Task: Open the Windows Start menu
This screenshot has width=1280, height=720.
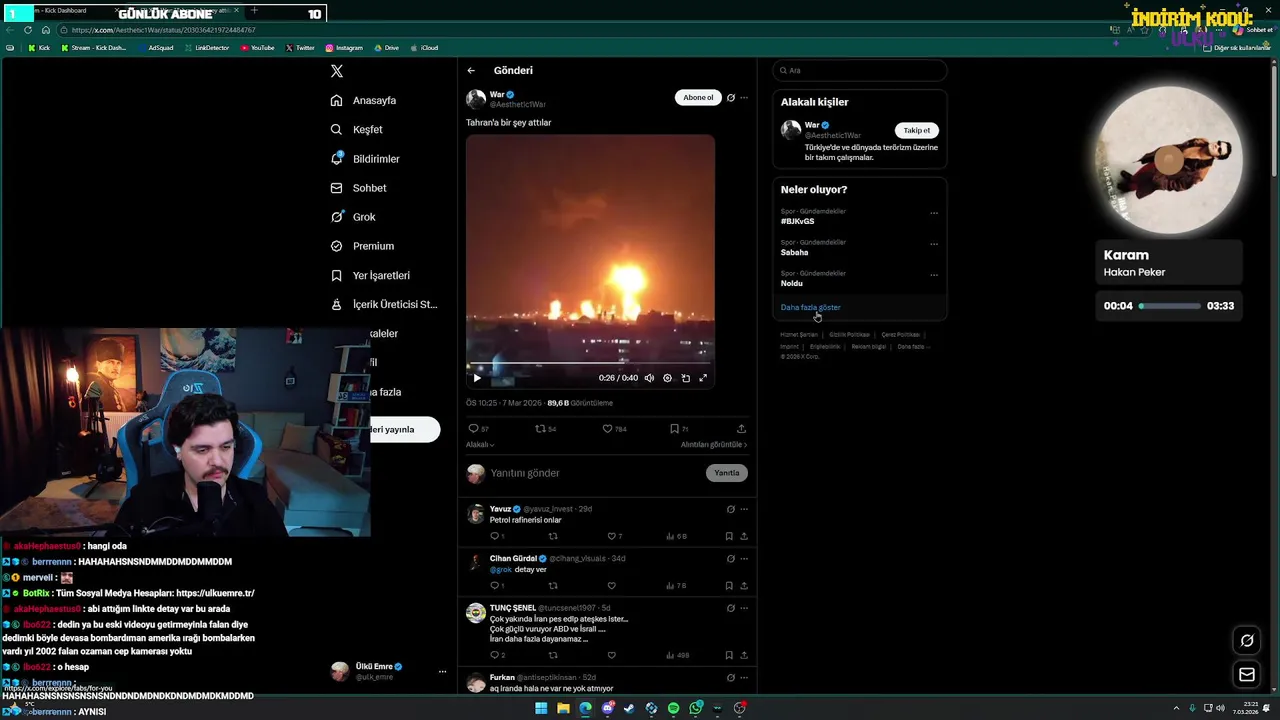Action: click(x=541, y=708)
